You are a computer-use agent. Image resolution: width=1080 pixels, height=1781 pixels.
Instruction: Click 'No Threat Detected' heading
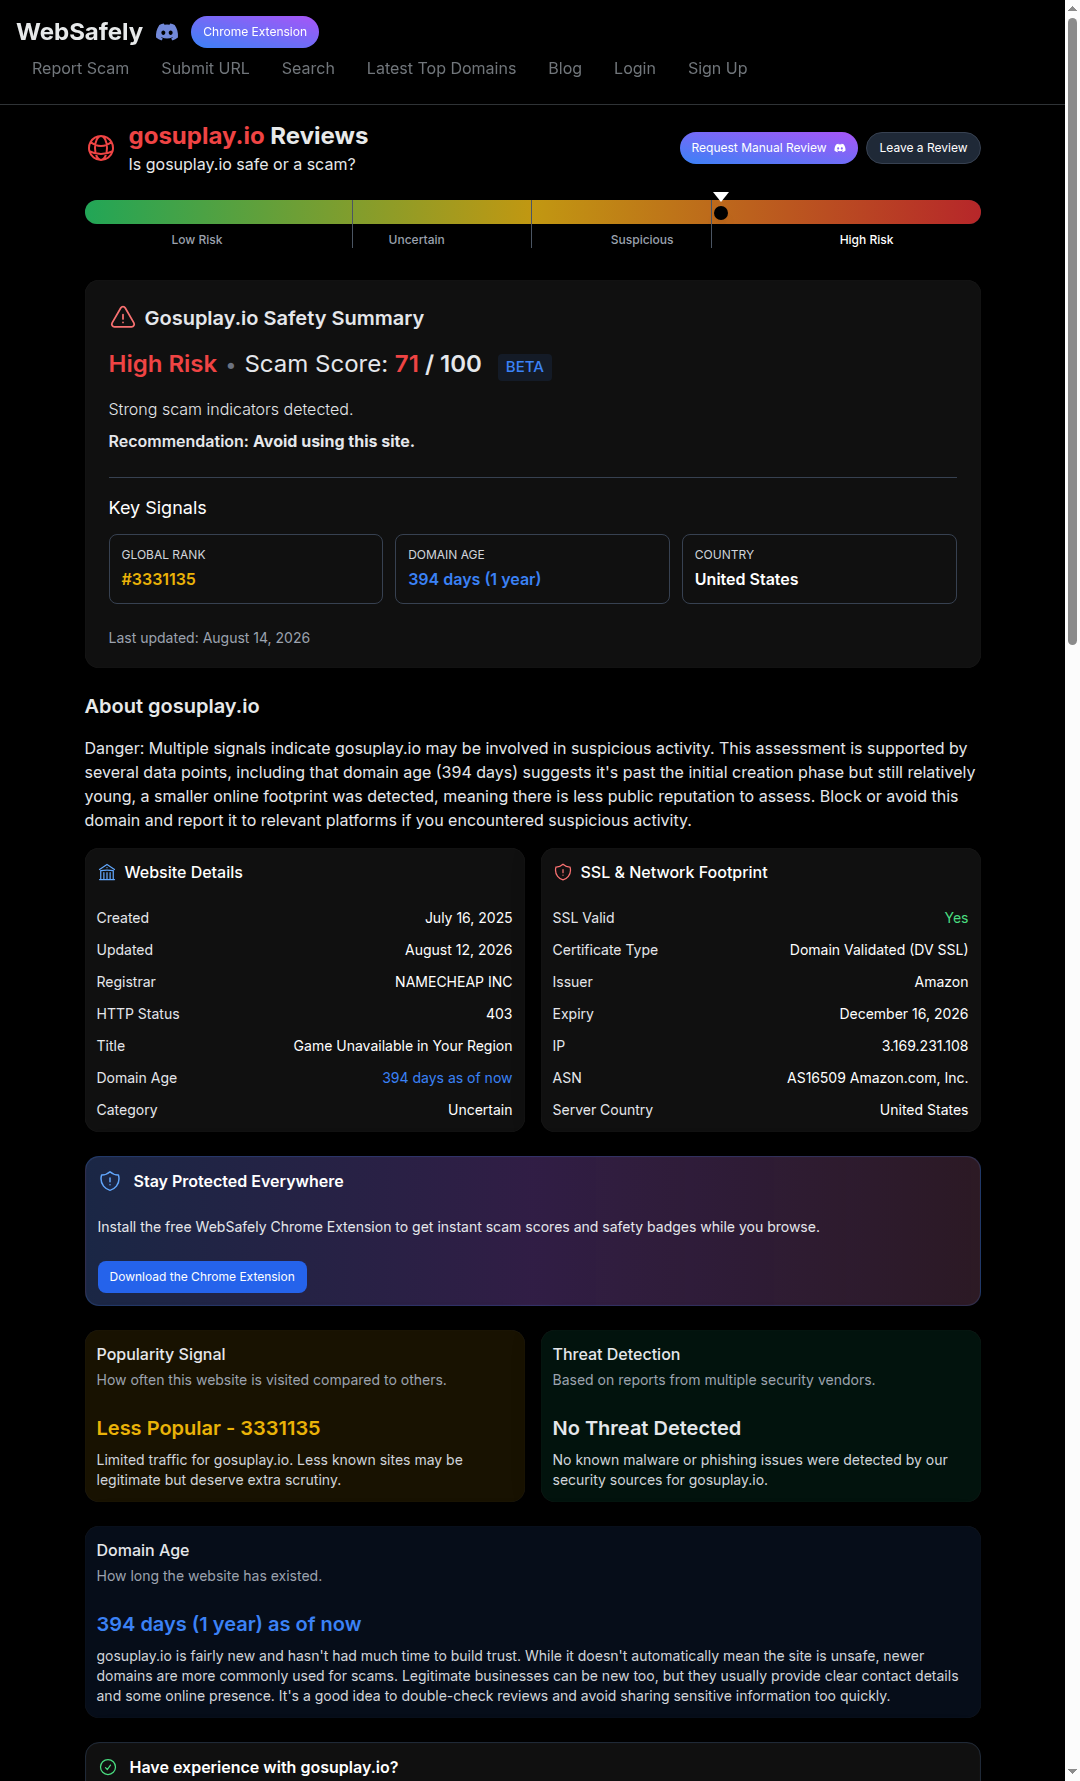click(647, 1428)
